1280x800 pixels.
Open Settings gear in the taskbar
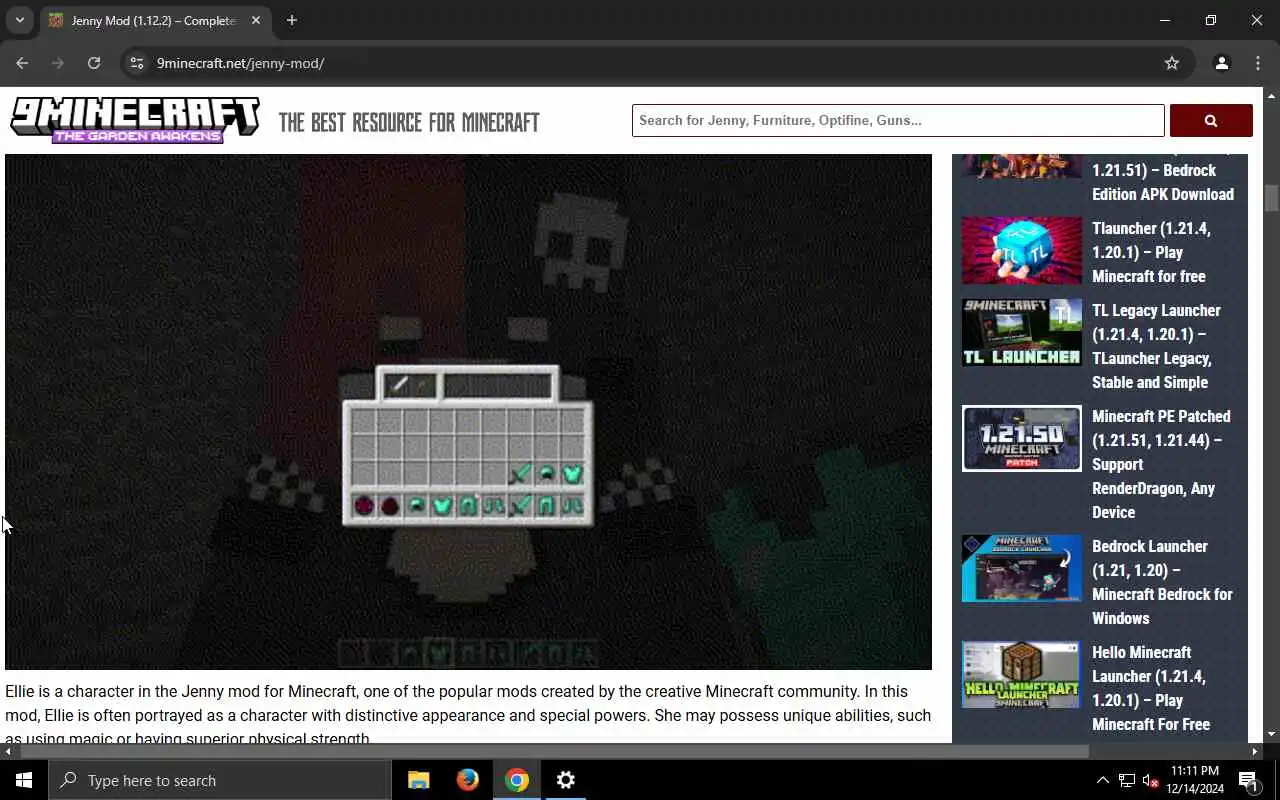pos(565,780)
